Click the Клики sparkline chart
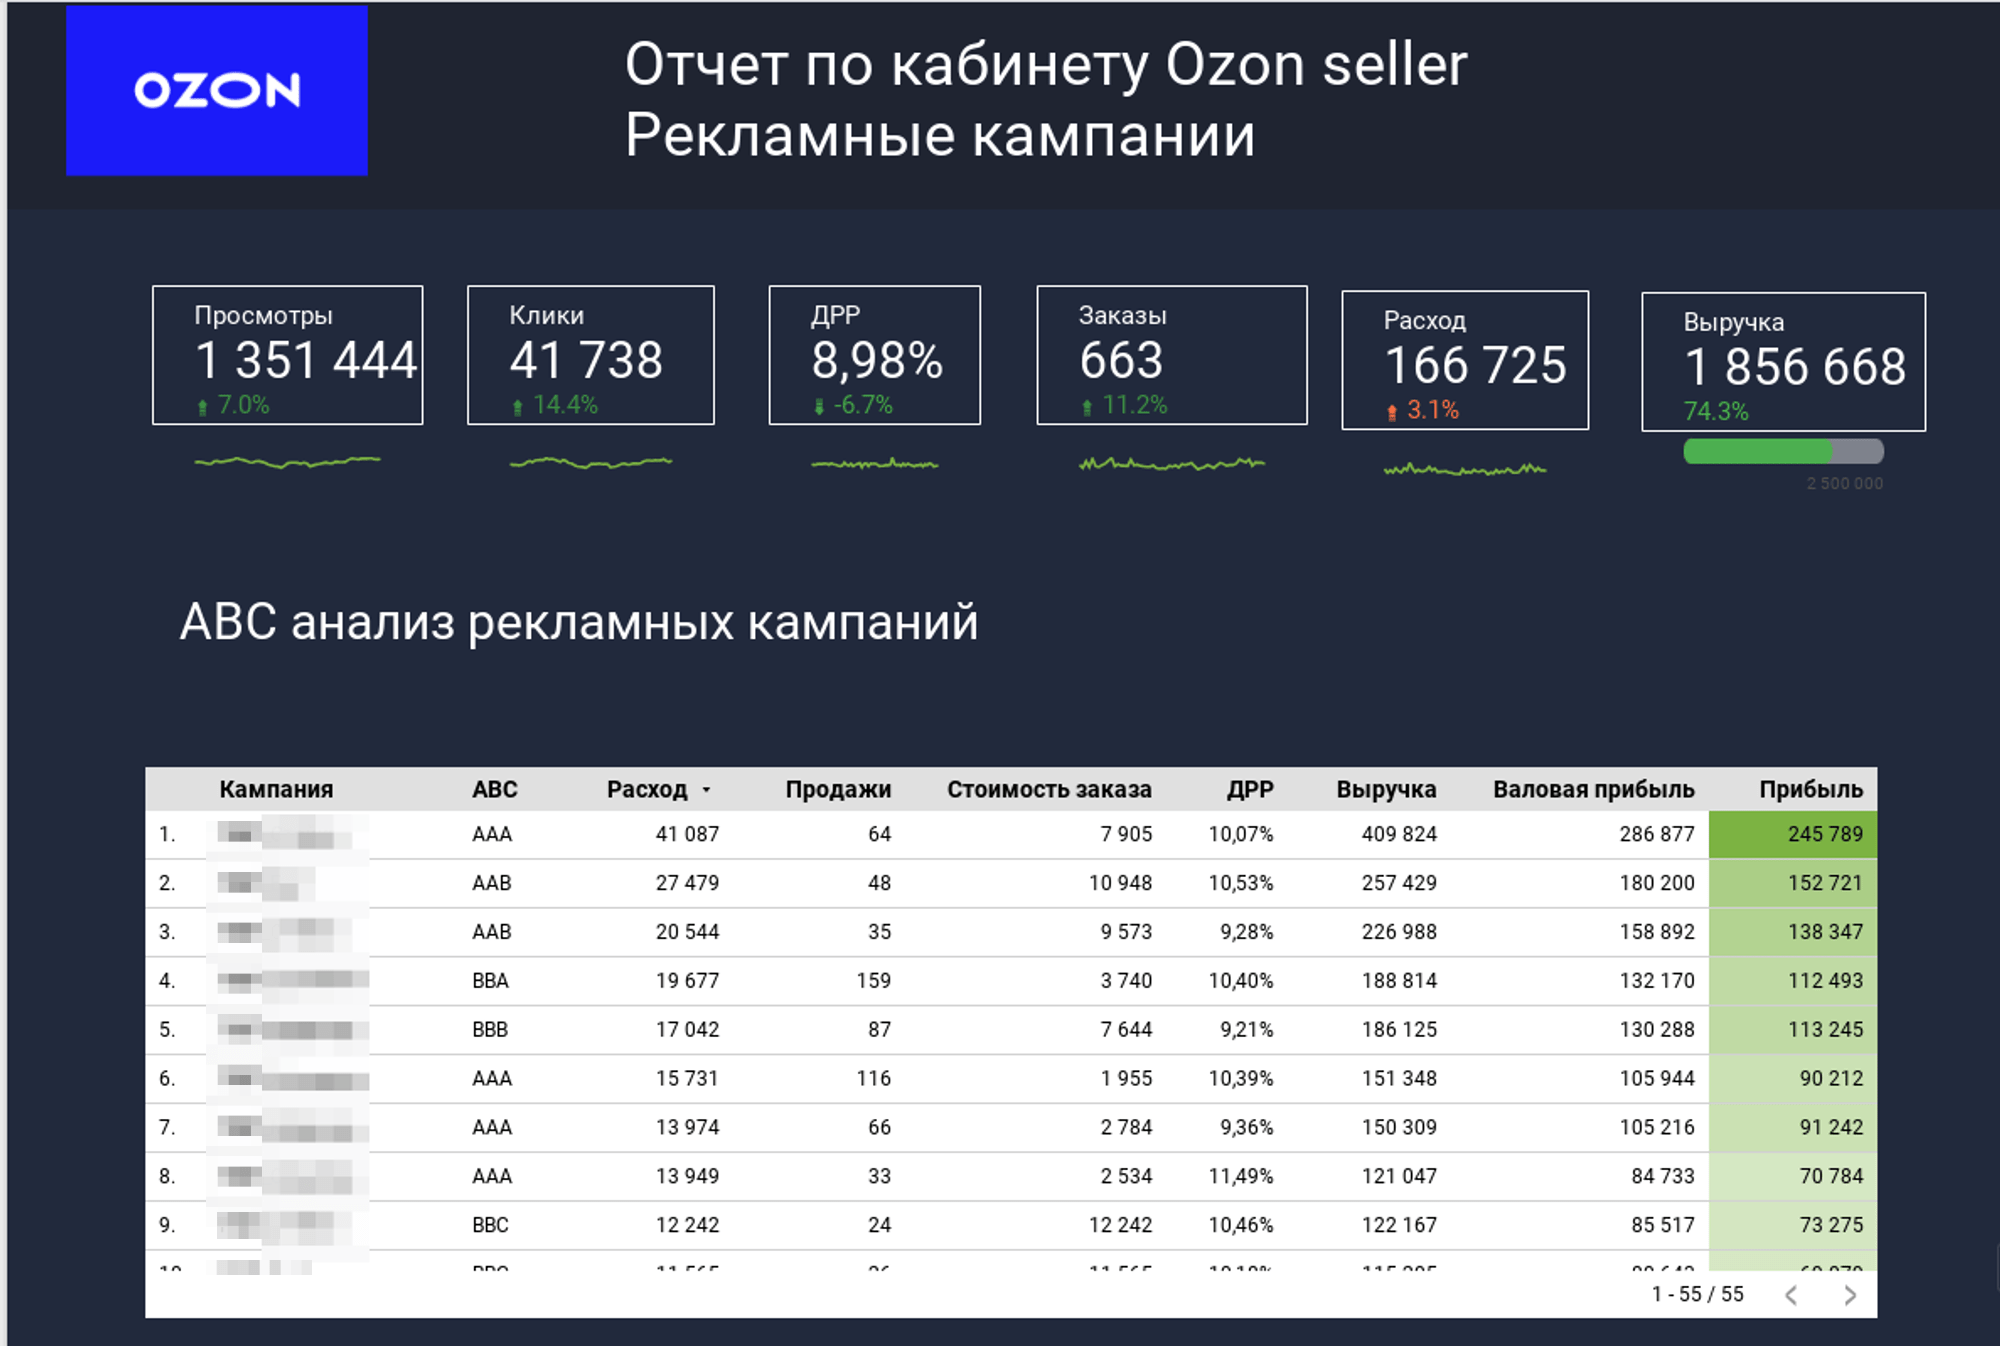The height and width of the screenshot is (1346, 2000). coord(591,462)
